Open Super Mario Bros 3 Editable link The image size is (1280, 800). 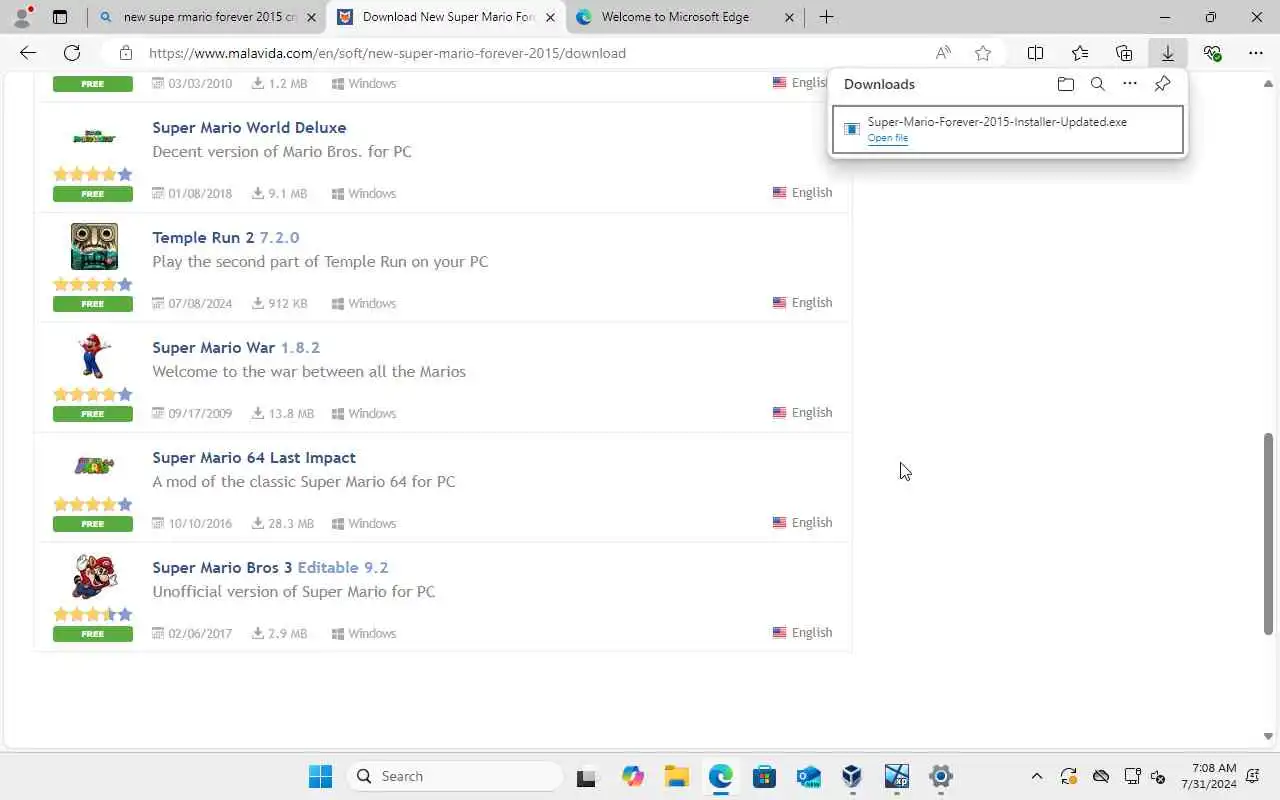[270, 567]
